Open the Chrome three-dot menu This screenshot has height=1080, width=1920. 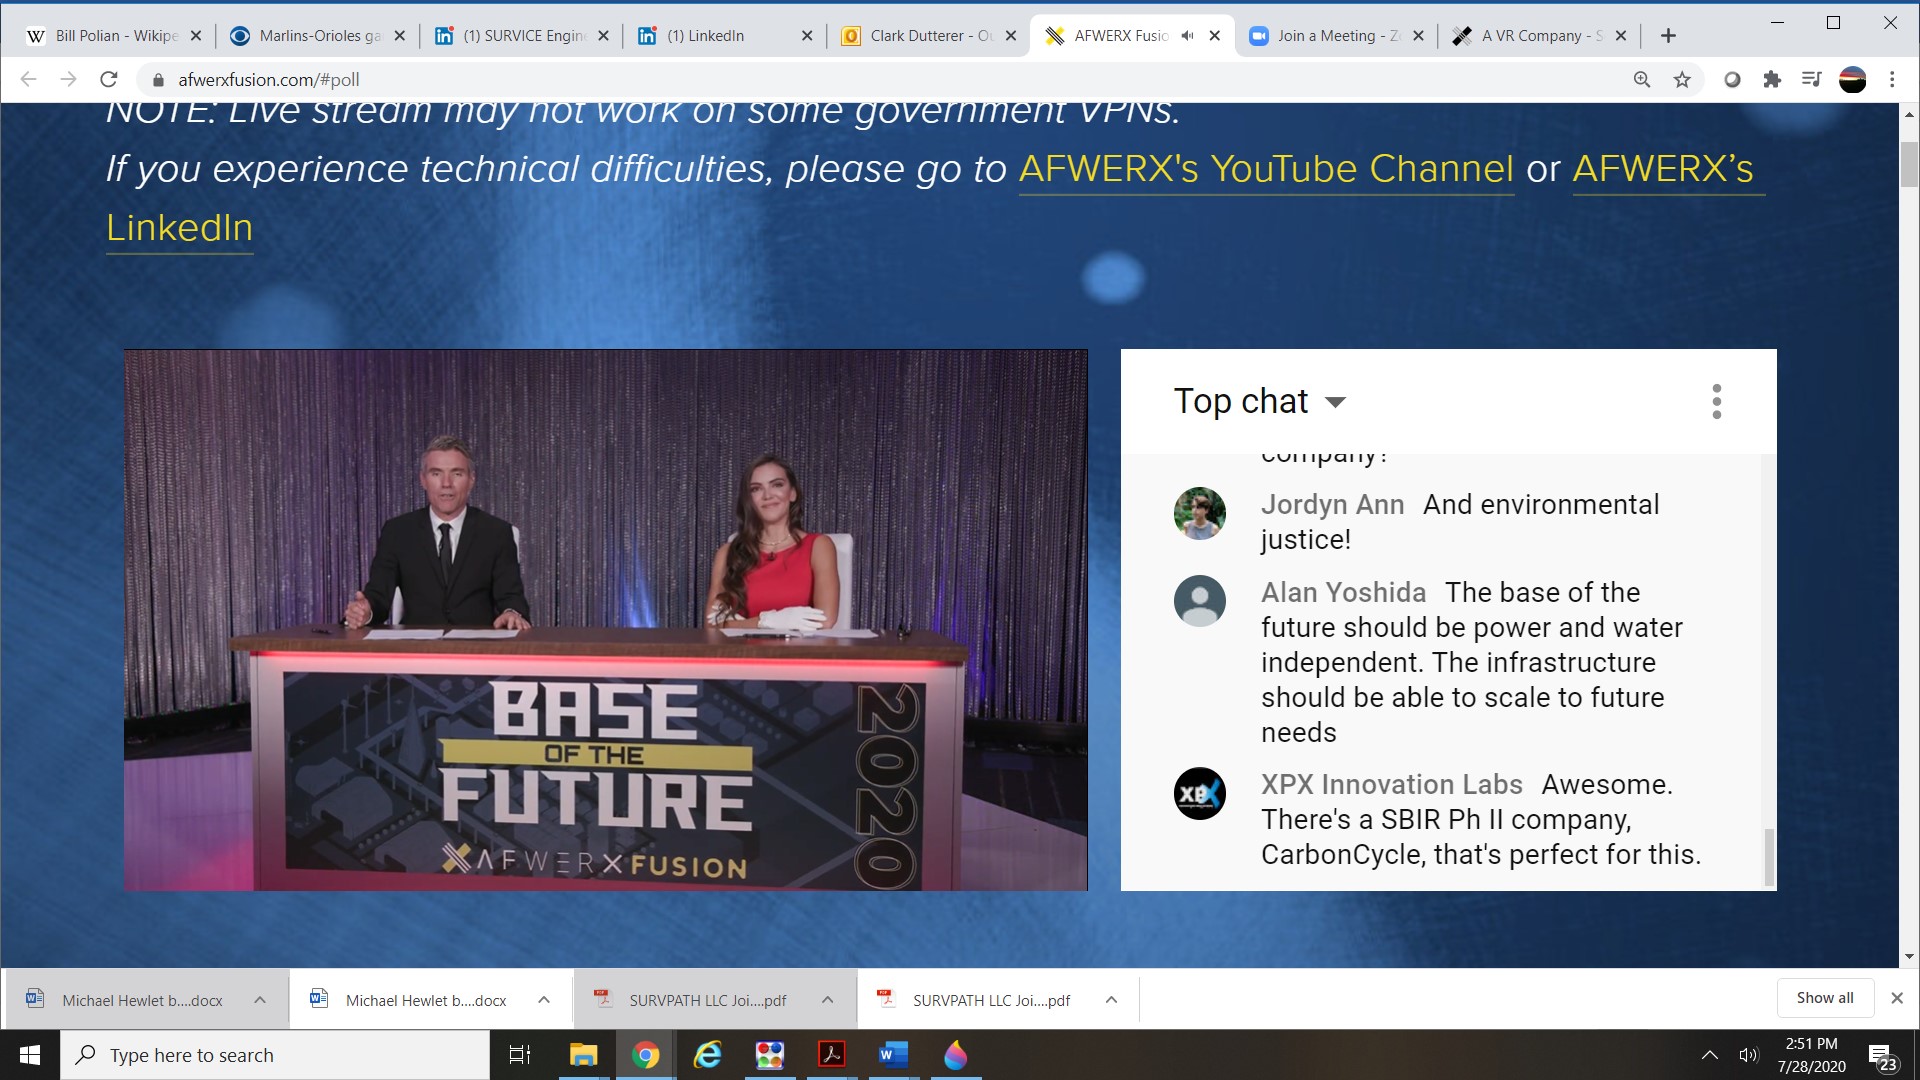pos(1892,79)
